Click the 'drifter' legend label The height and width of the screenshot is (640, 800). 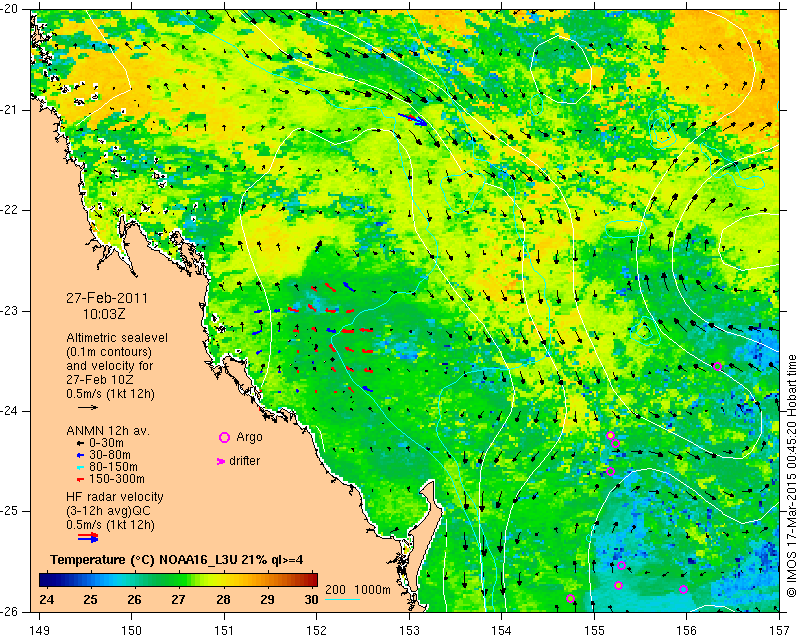point(244,461)
